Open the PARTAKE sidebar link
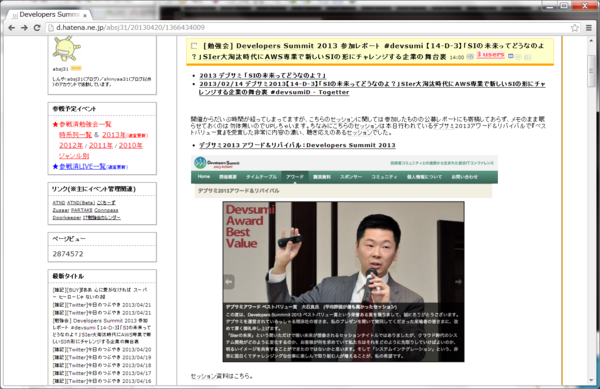This screenshot has width=600, height=389. [82, 210]
